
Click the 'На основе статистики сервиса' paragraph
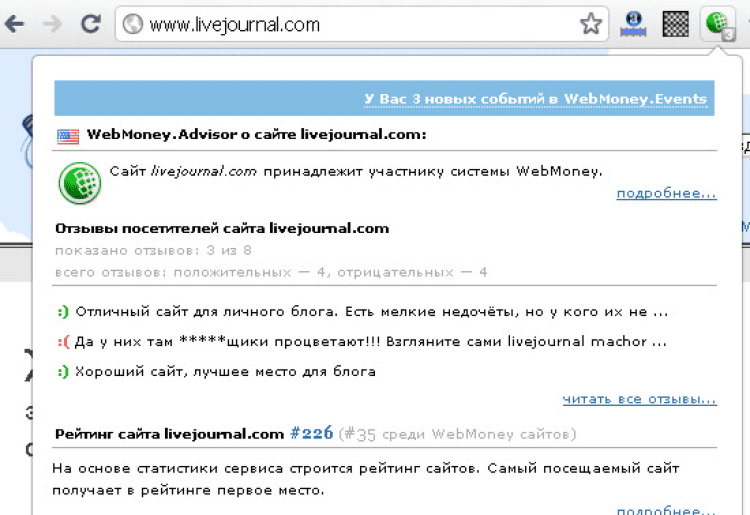point(365,479)
